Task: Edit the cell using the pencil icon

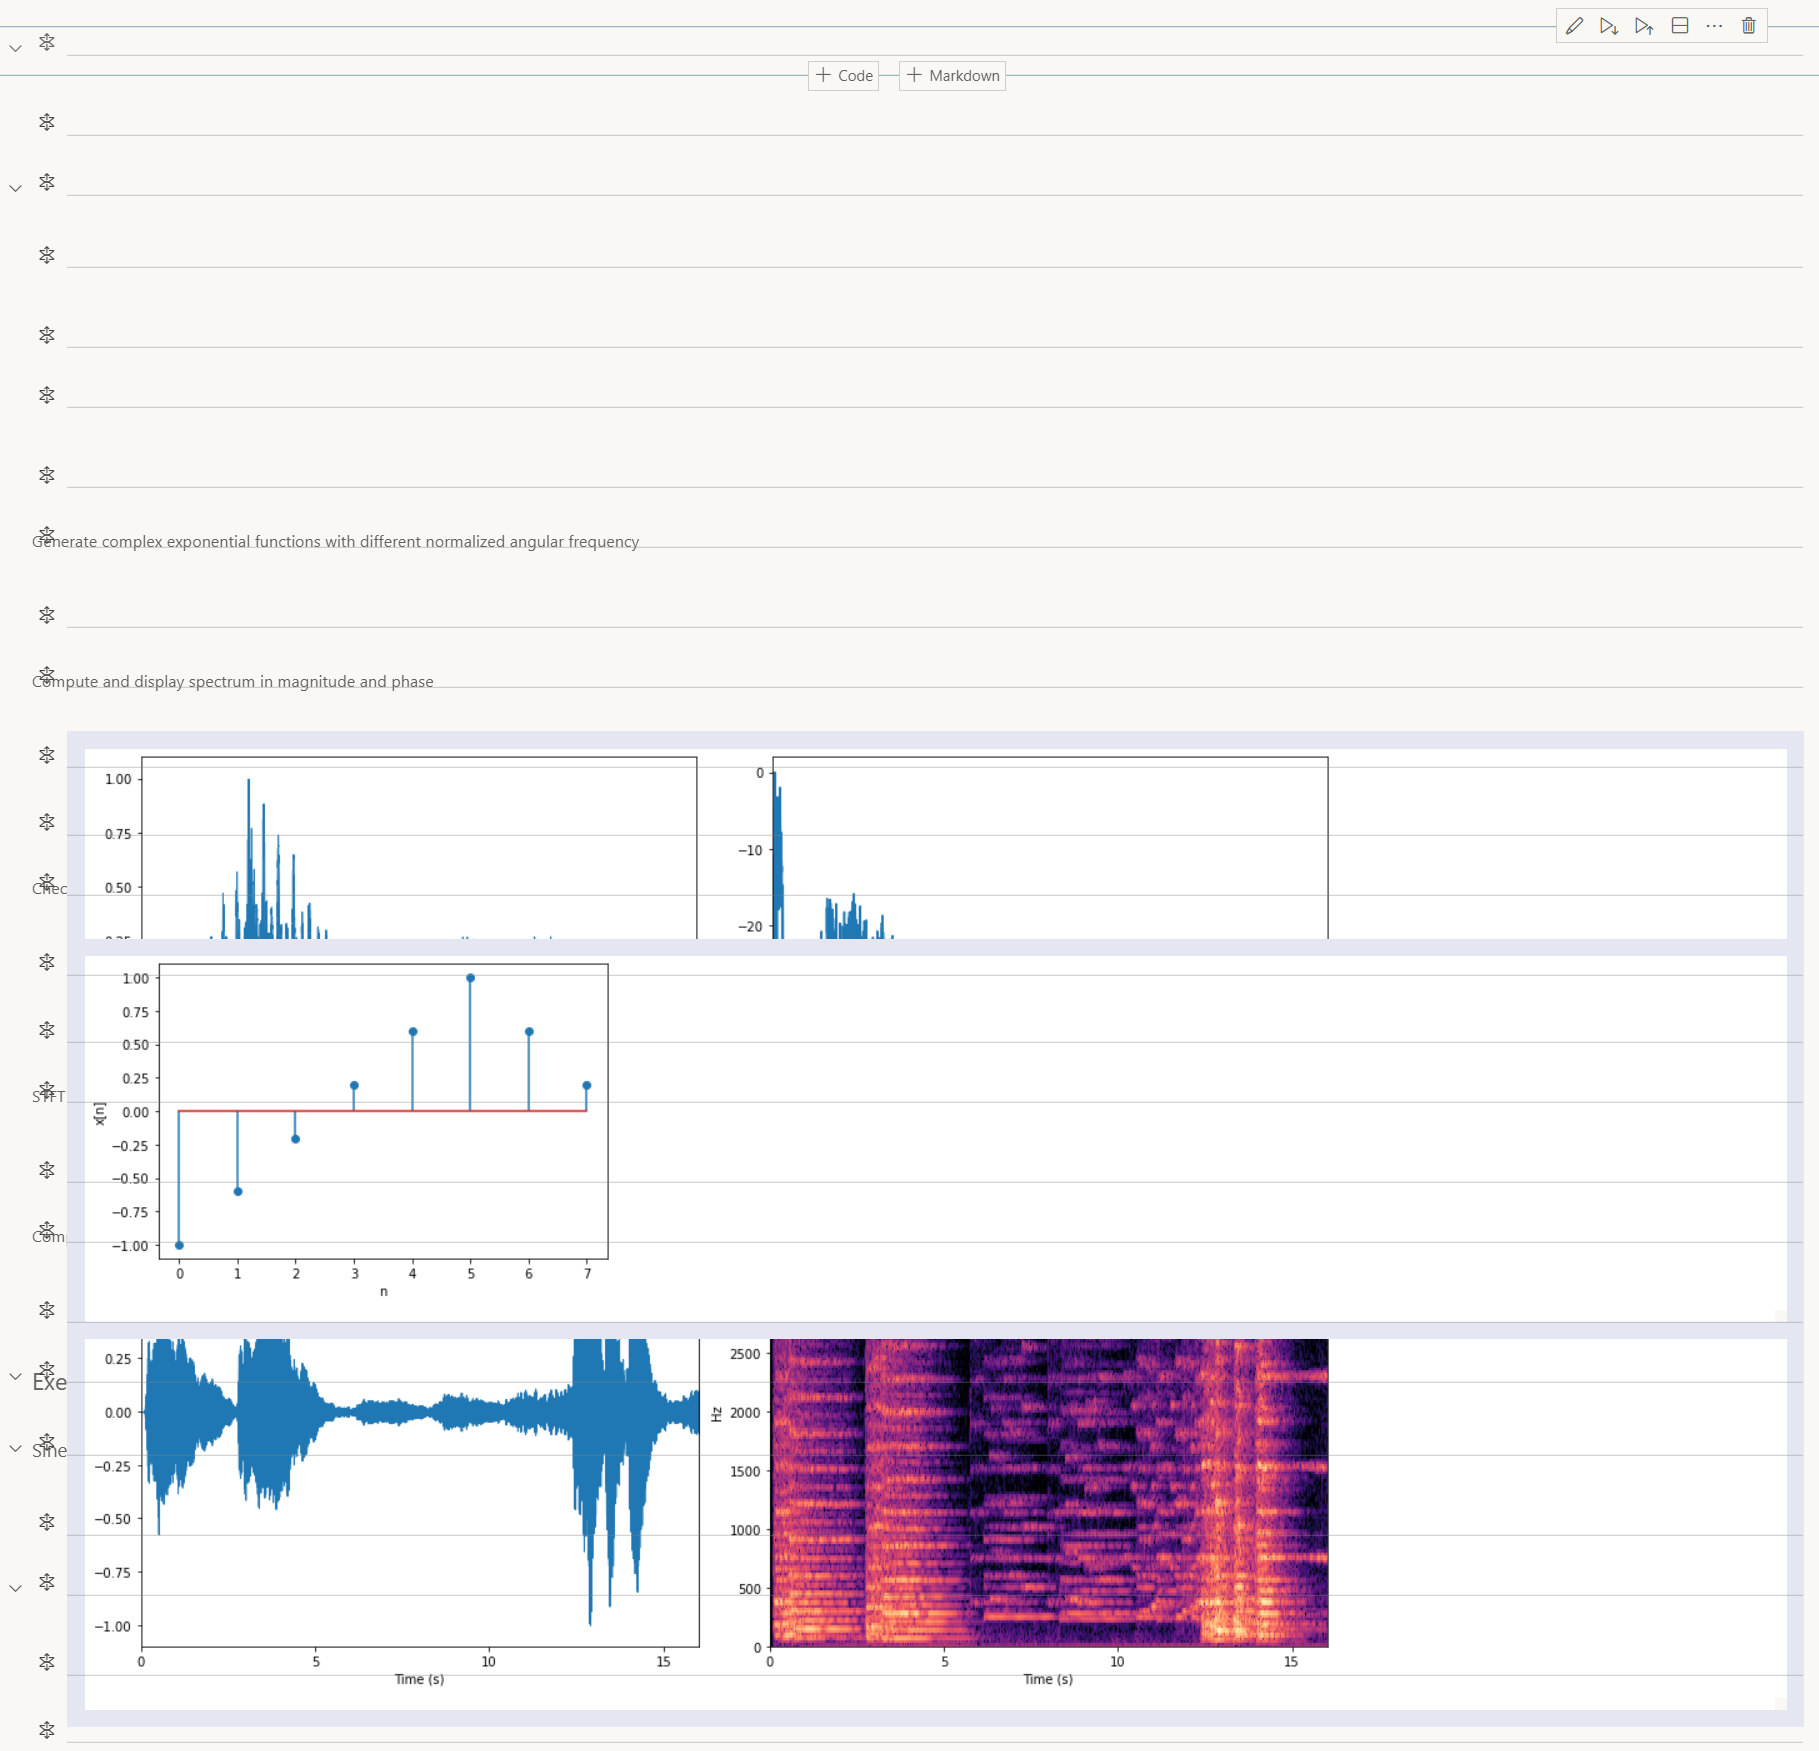Action: coord(1574,25)
